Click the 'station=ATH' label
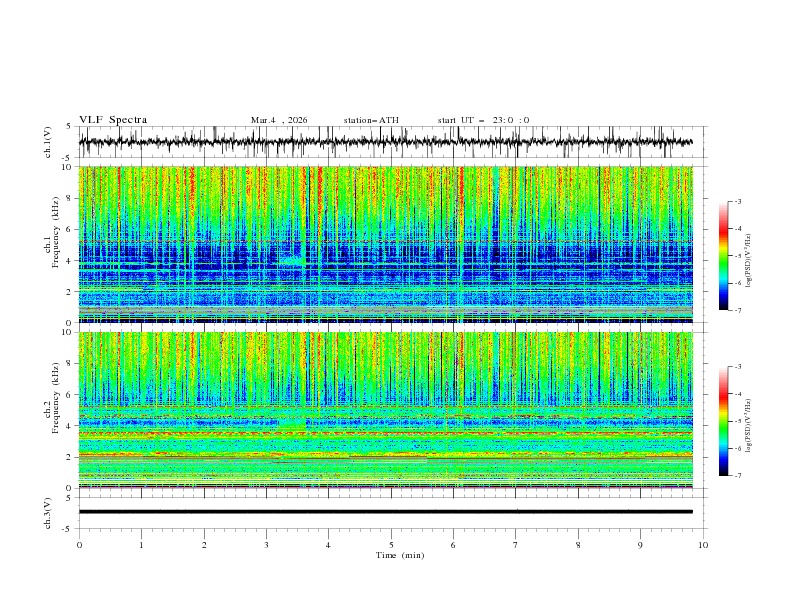792x612 pixels. 371,120
